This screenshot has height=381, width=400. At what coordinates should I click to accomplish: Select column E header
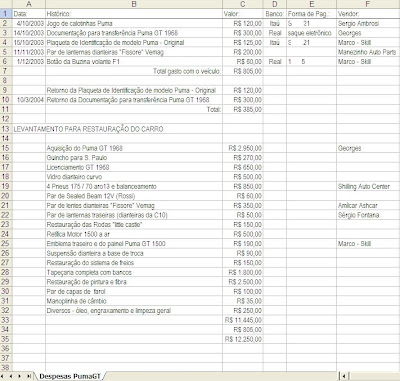312,4
